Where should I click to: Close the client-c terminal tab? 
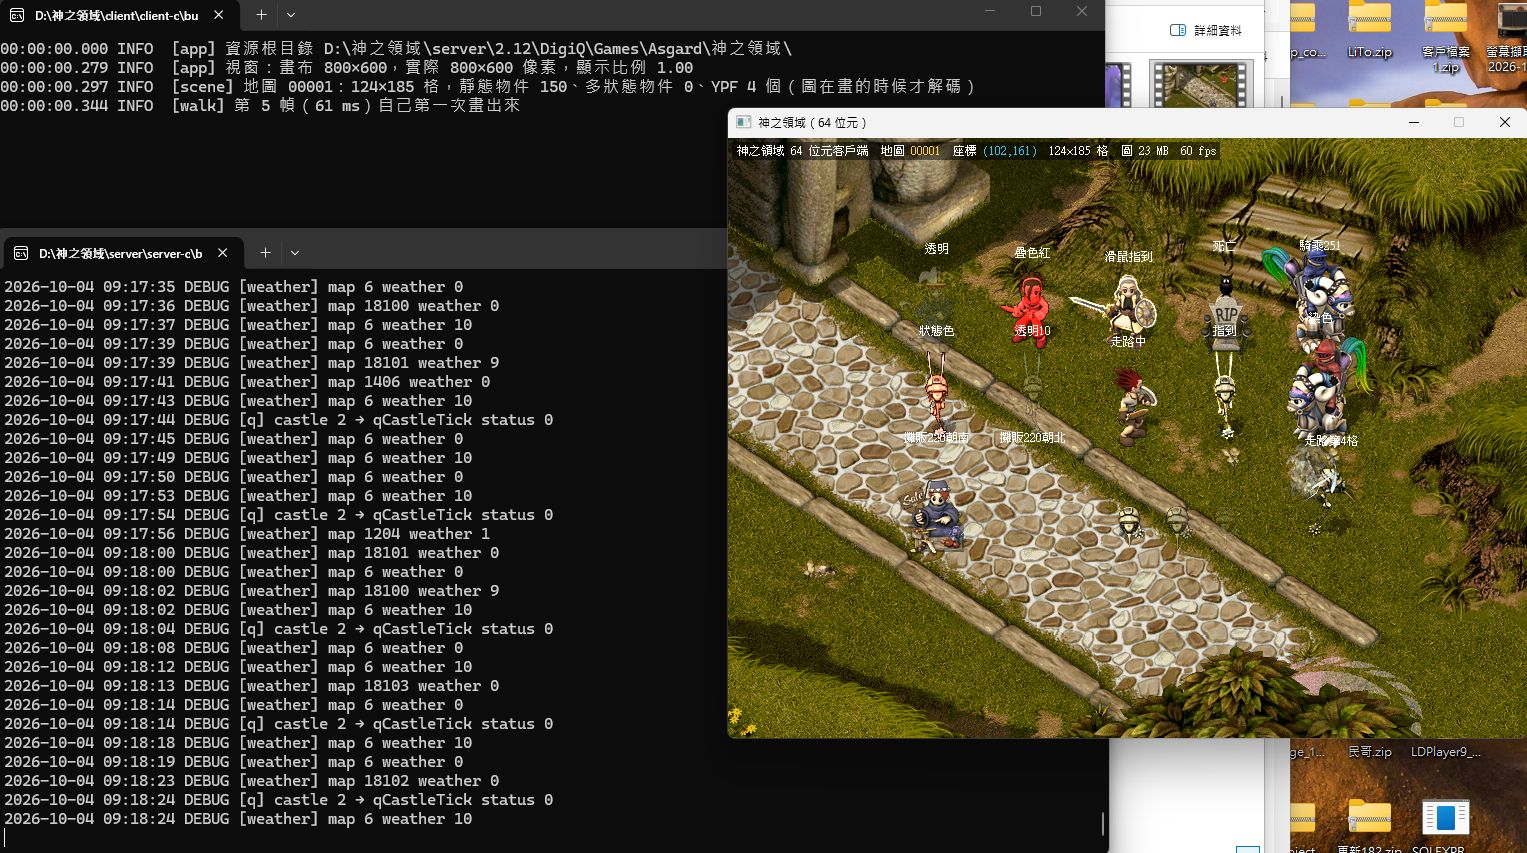click(x=218, y=15)
